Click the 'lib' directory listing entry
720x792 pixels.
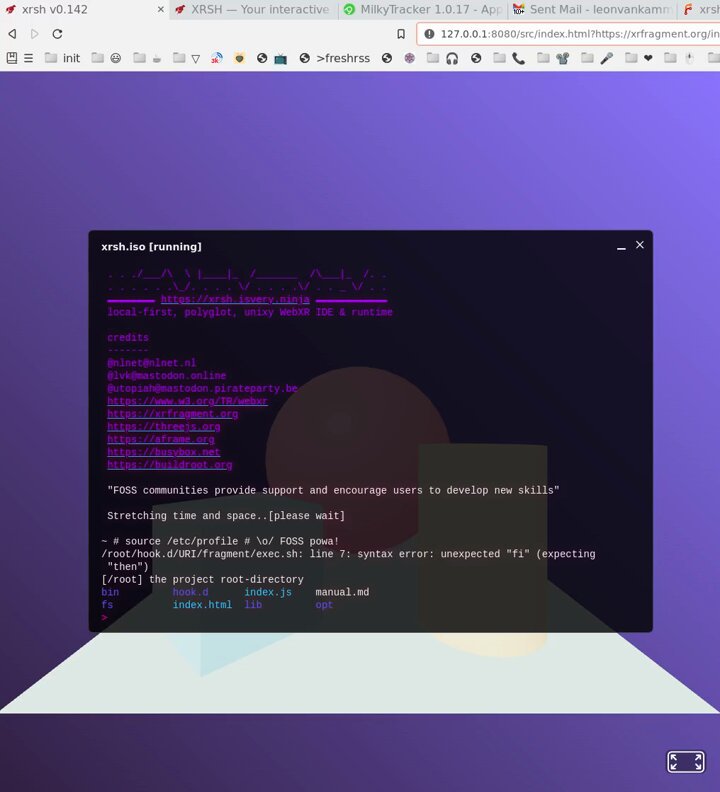click(253, 605)
